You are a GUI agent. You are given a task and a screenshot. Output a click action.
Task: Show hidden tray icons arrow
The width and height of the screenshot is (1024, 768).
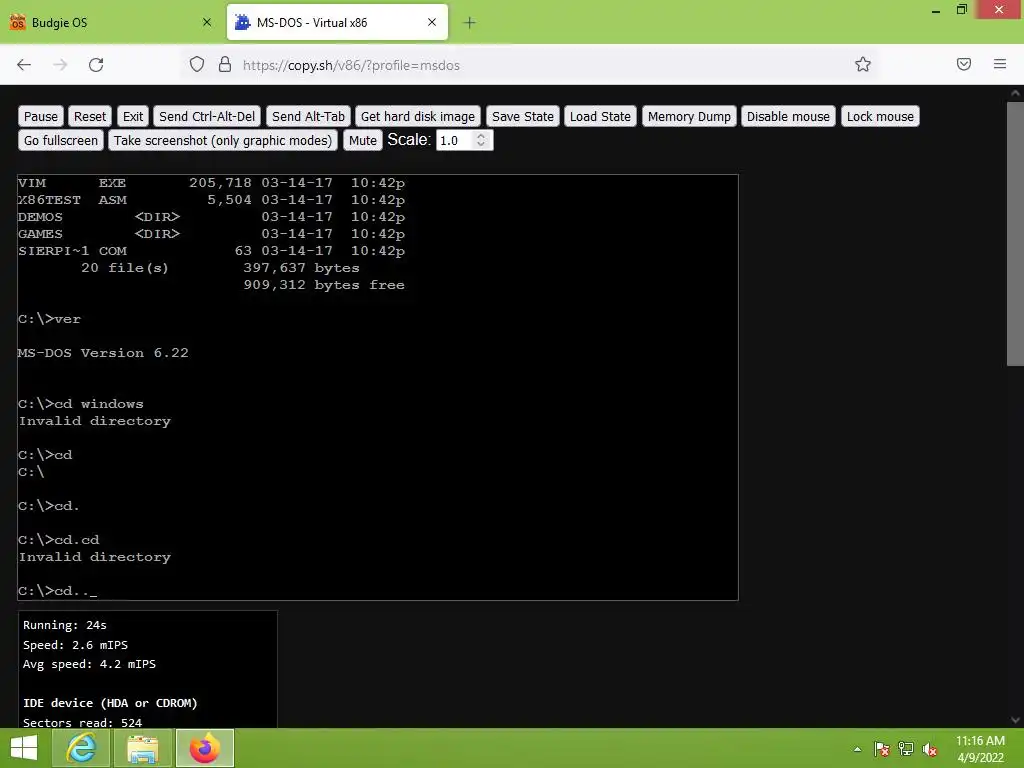coord(857,749)
